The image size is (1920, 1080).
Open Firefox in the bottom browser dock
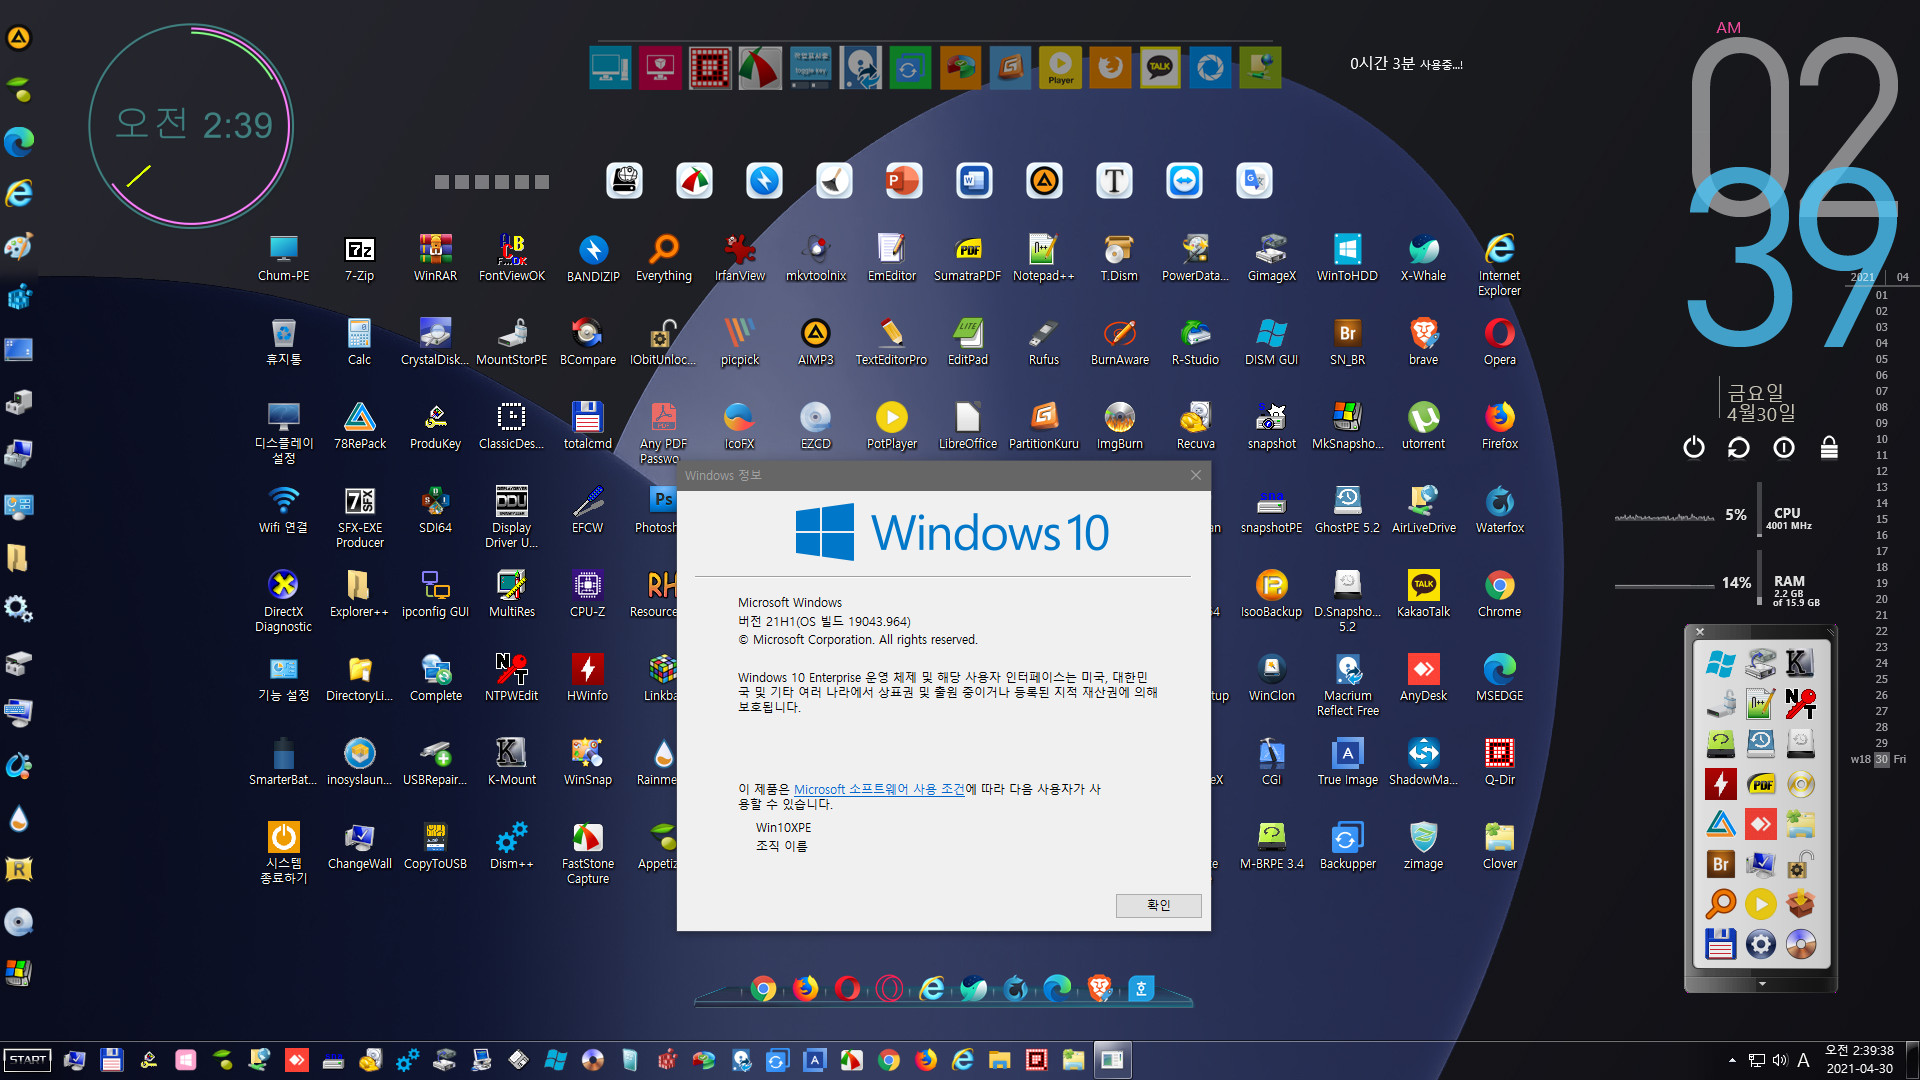click(x=805, y=989)
